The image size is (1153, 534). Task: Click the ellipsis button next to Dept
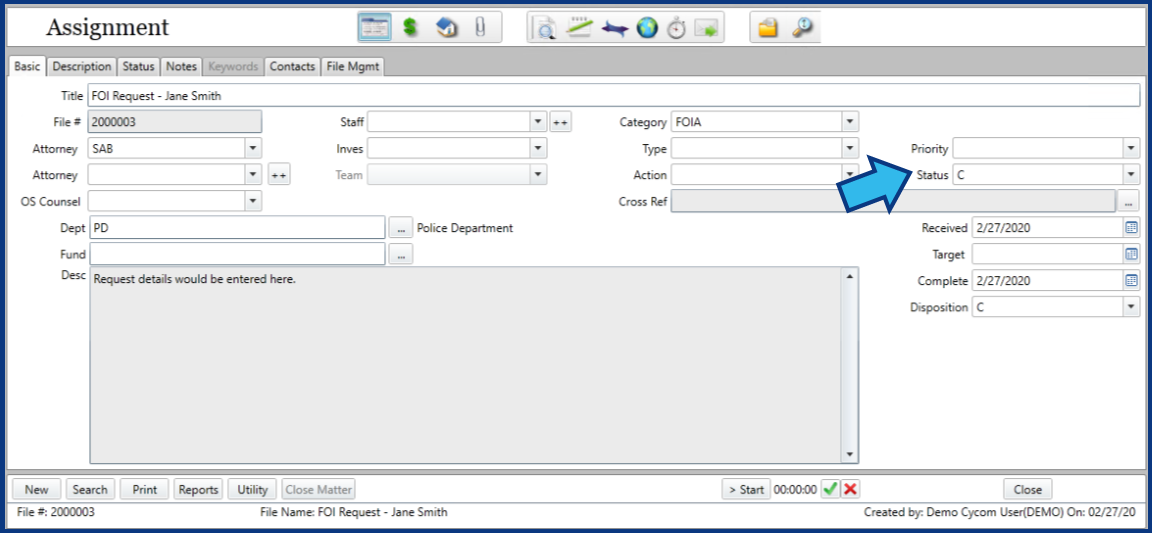[x=400, y=228]
